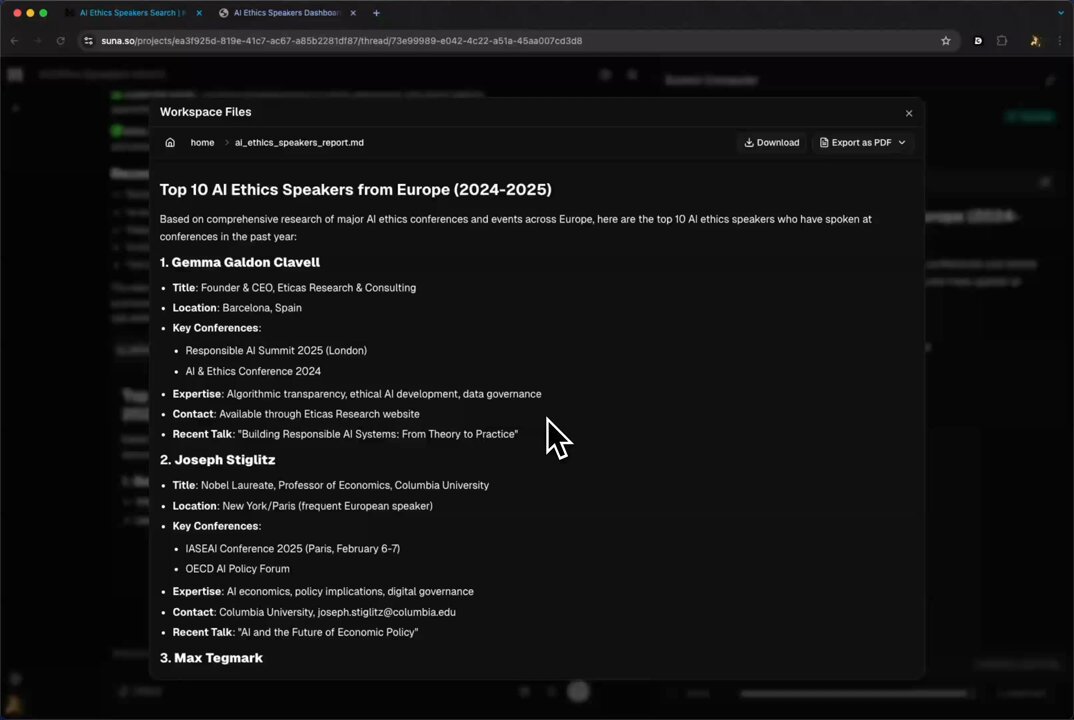Click the joseph.stiglitz@columbia.edu contact text

click(x=386, y=612)
